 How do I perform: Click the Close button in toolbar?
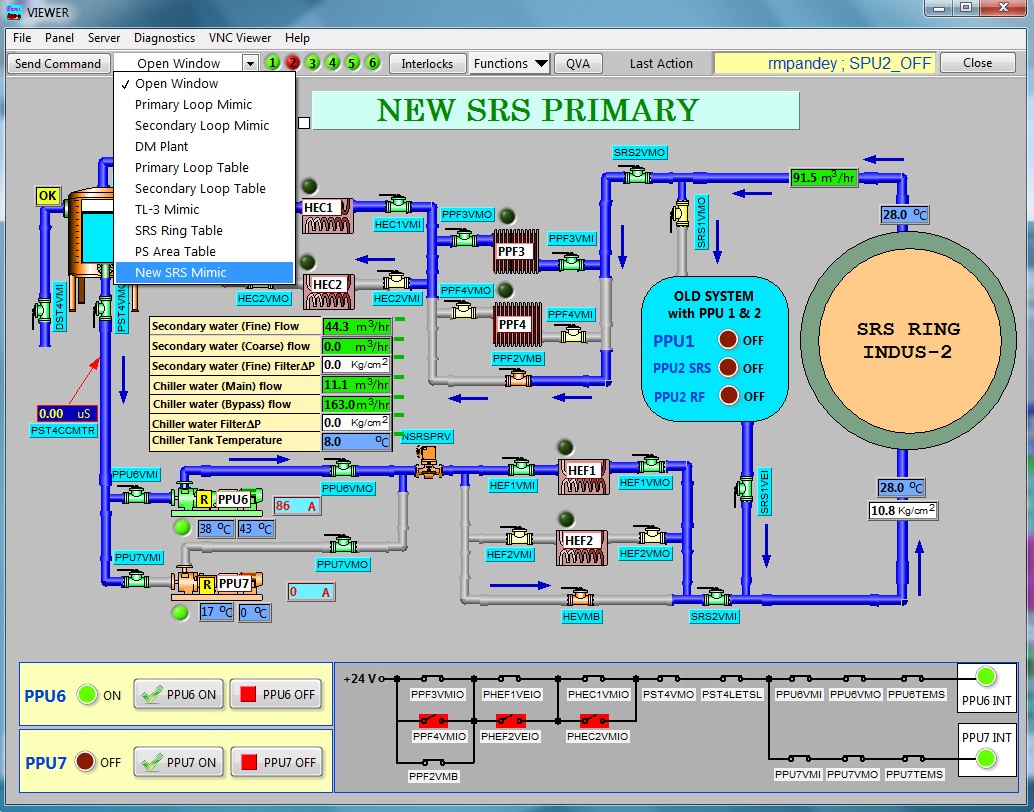point(977,63)
